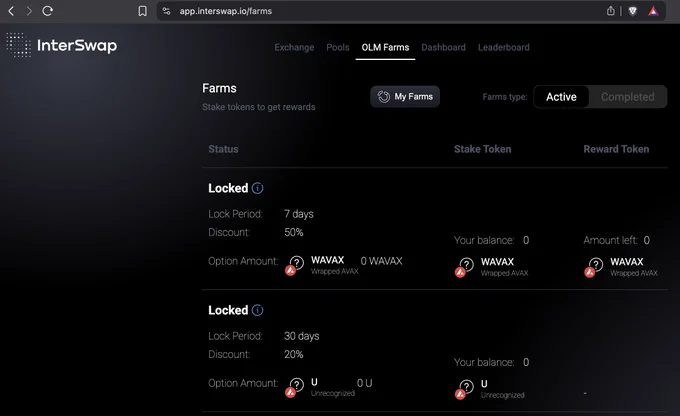Click the '0 WAVAX' option amount

[x=382, y=261]
